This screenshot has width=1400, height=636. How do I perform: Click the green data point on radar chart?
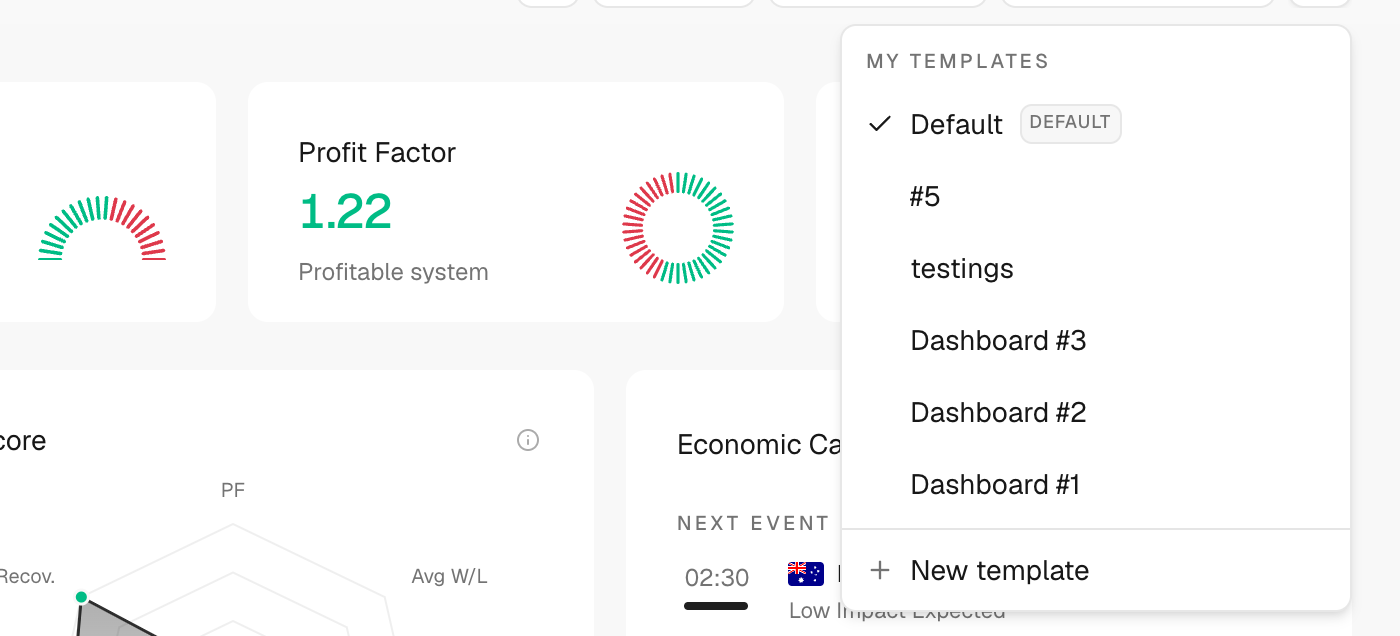[82, 597]
